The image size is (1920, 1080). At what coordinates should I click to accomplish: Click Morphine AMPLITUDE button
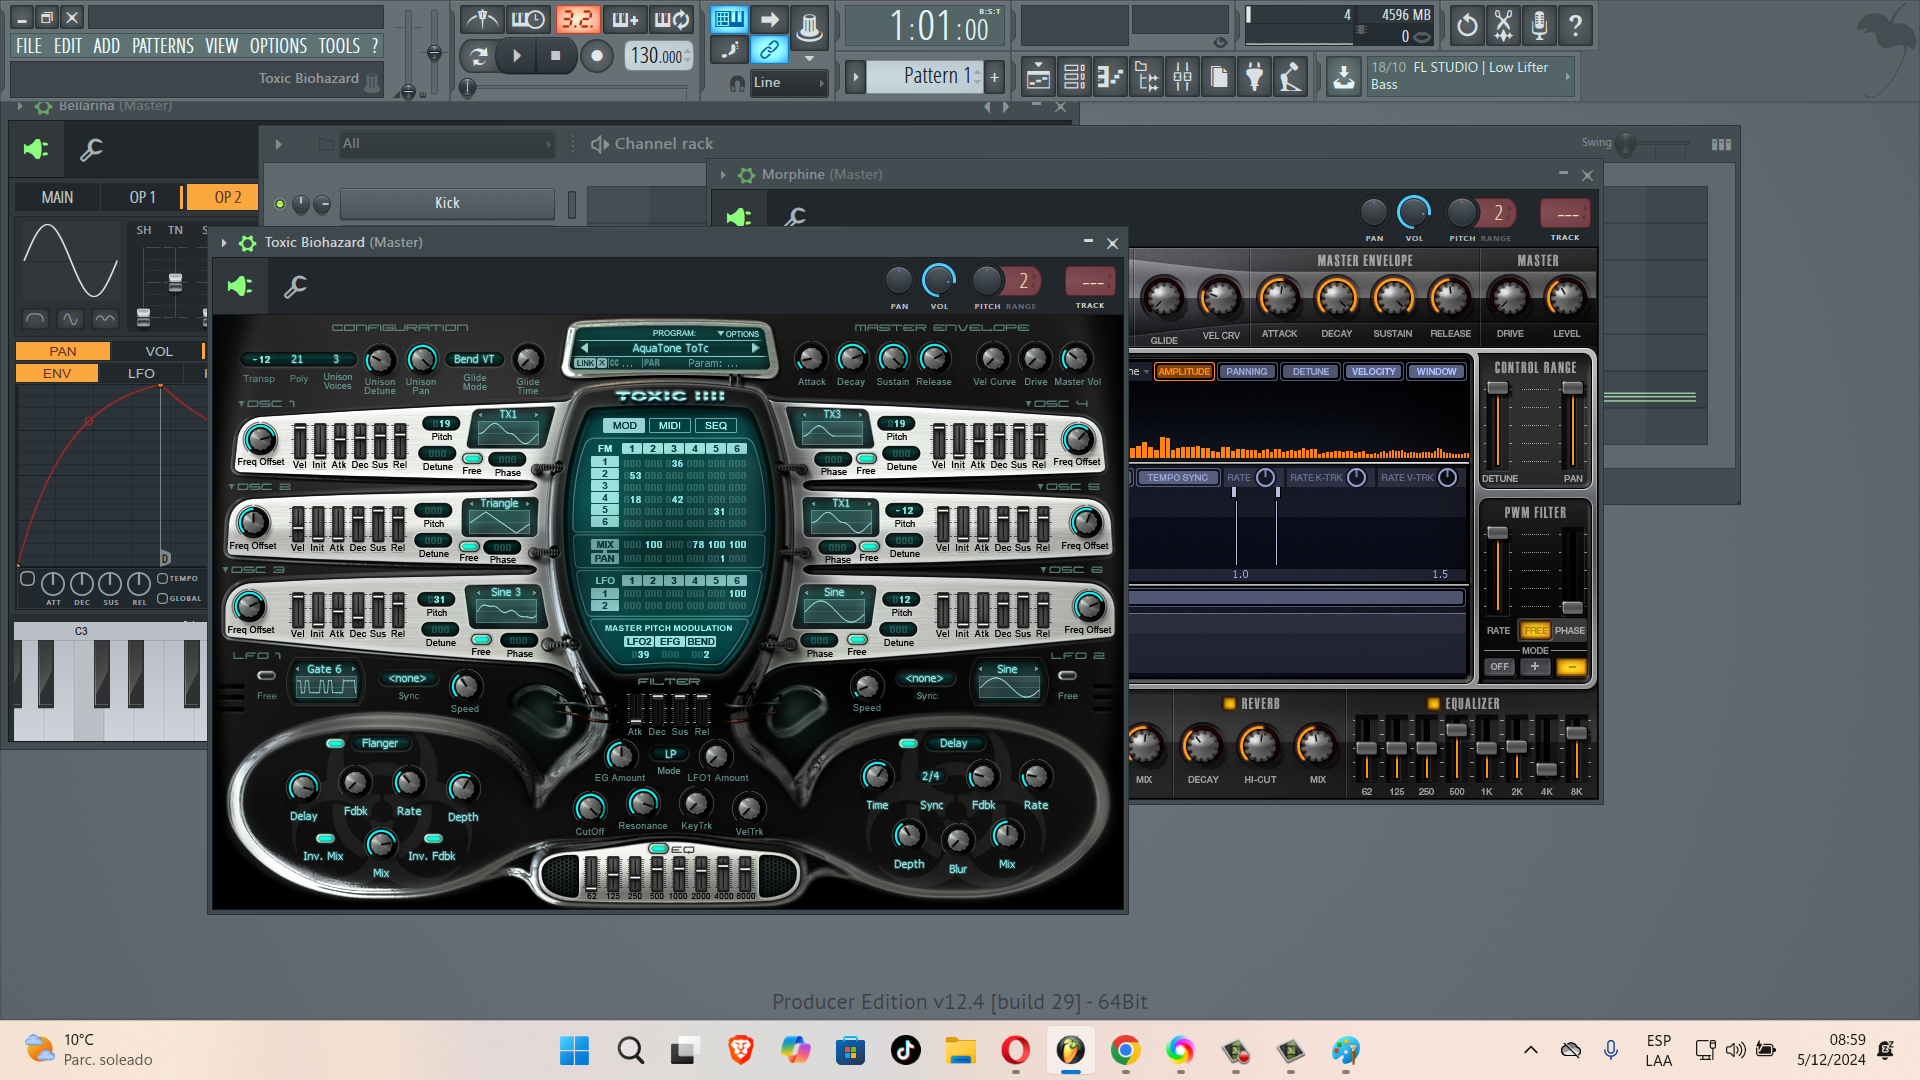click(1184, 371)
